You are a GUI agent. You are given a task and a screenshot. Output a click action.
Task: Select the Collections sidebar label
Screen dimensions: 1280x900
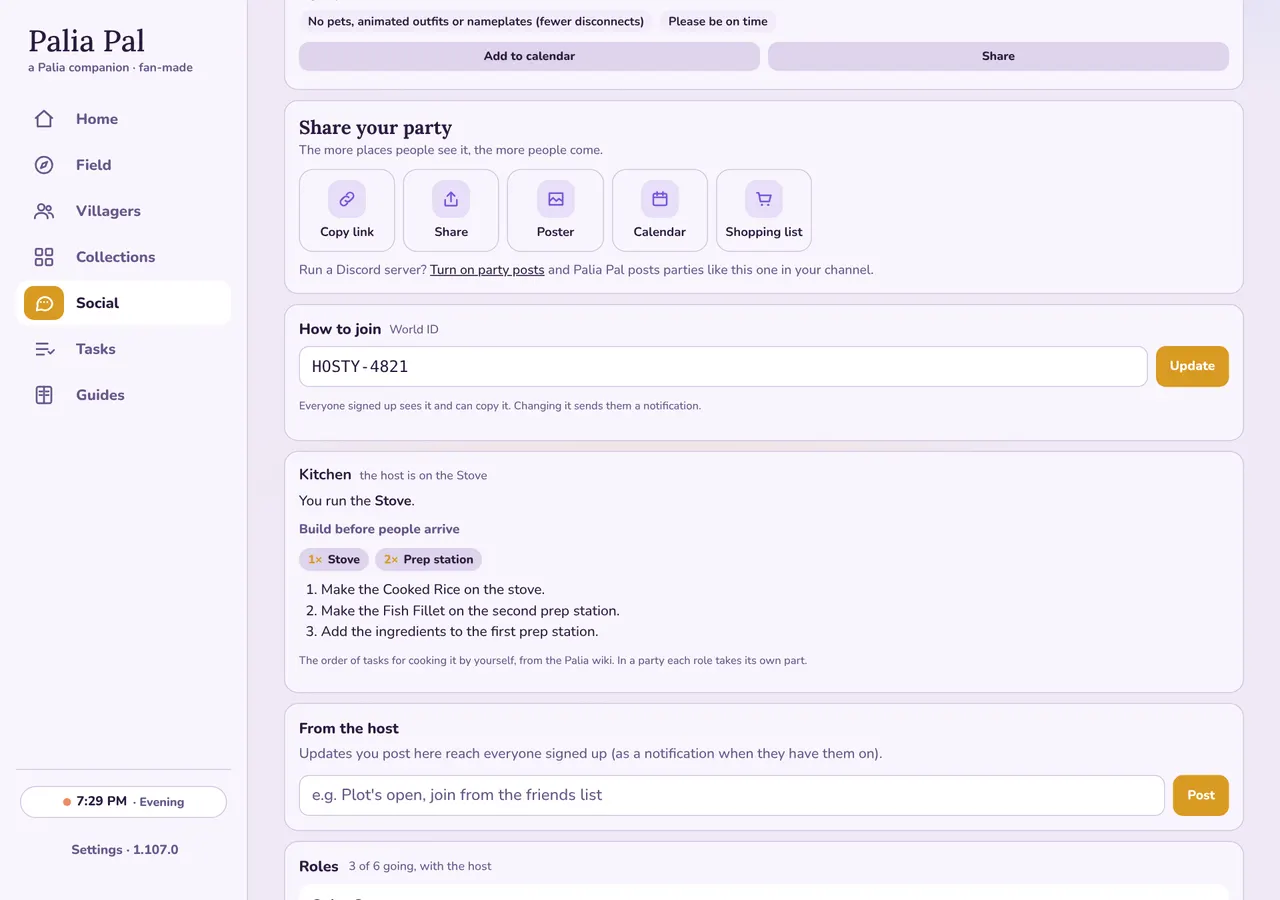[115, 257]
